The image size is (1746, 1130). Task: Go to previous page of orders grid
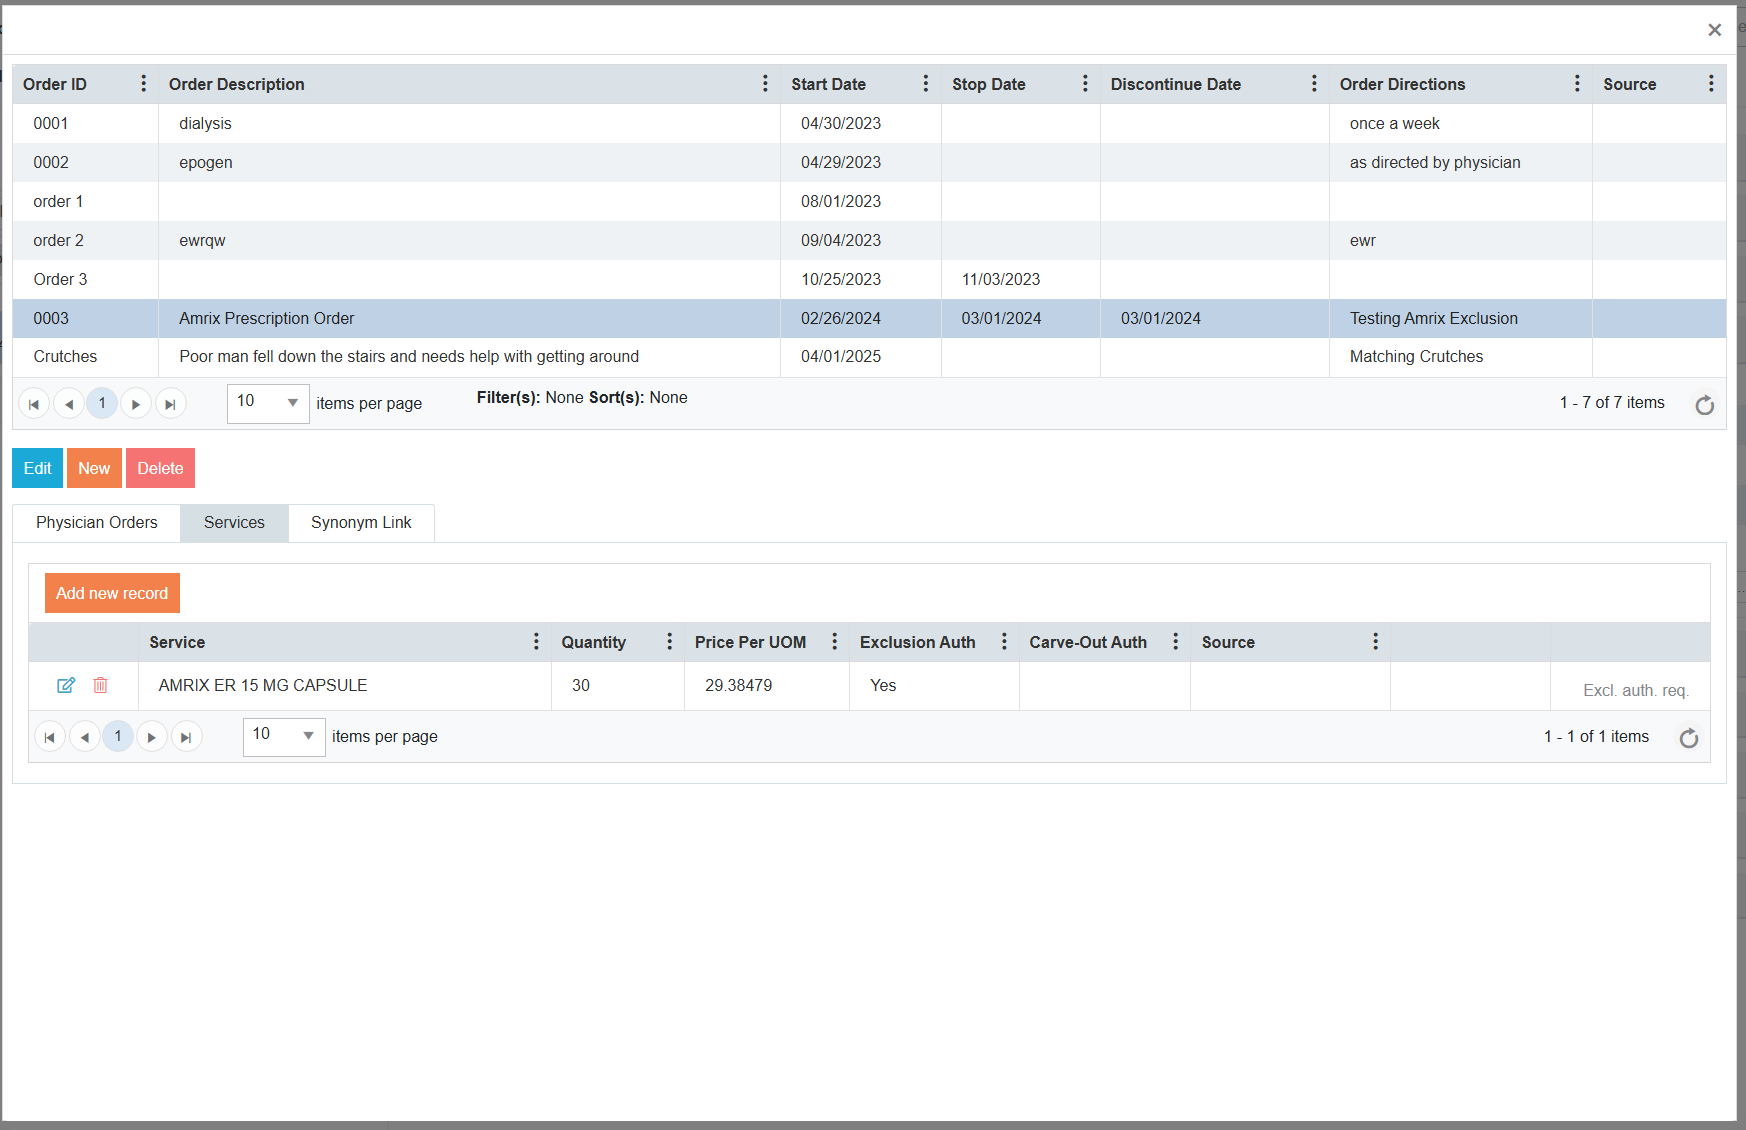[68, 404]
